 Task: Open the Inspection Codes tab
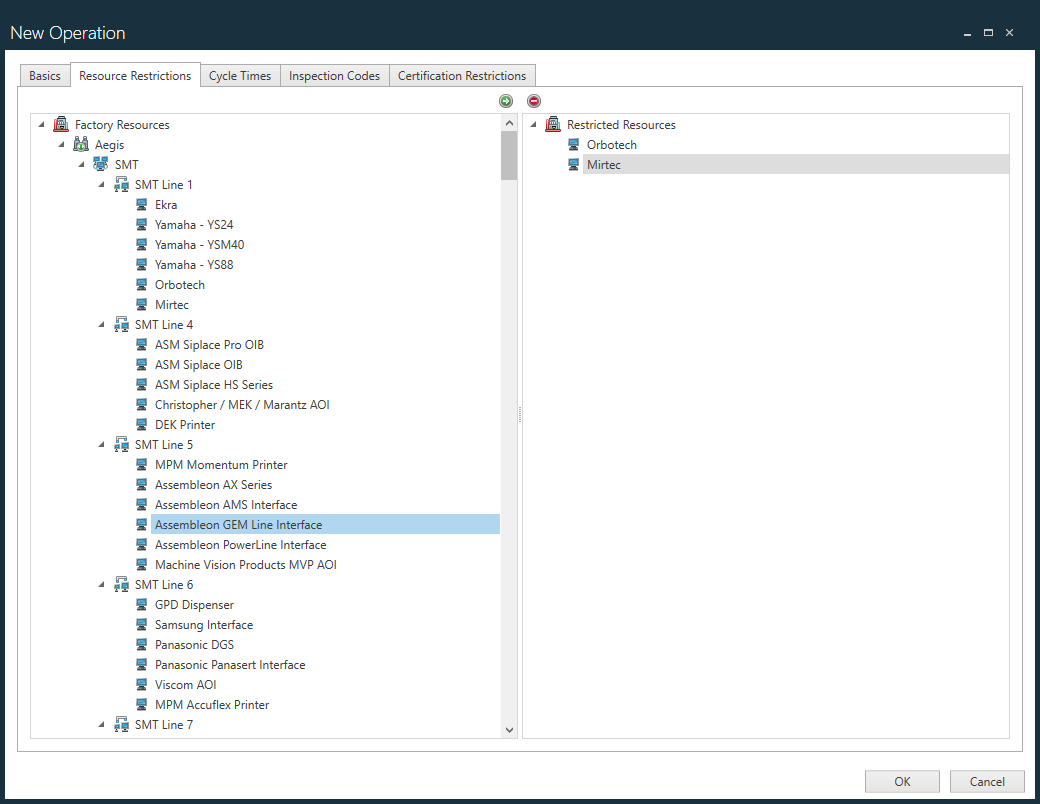334,75
